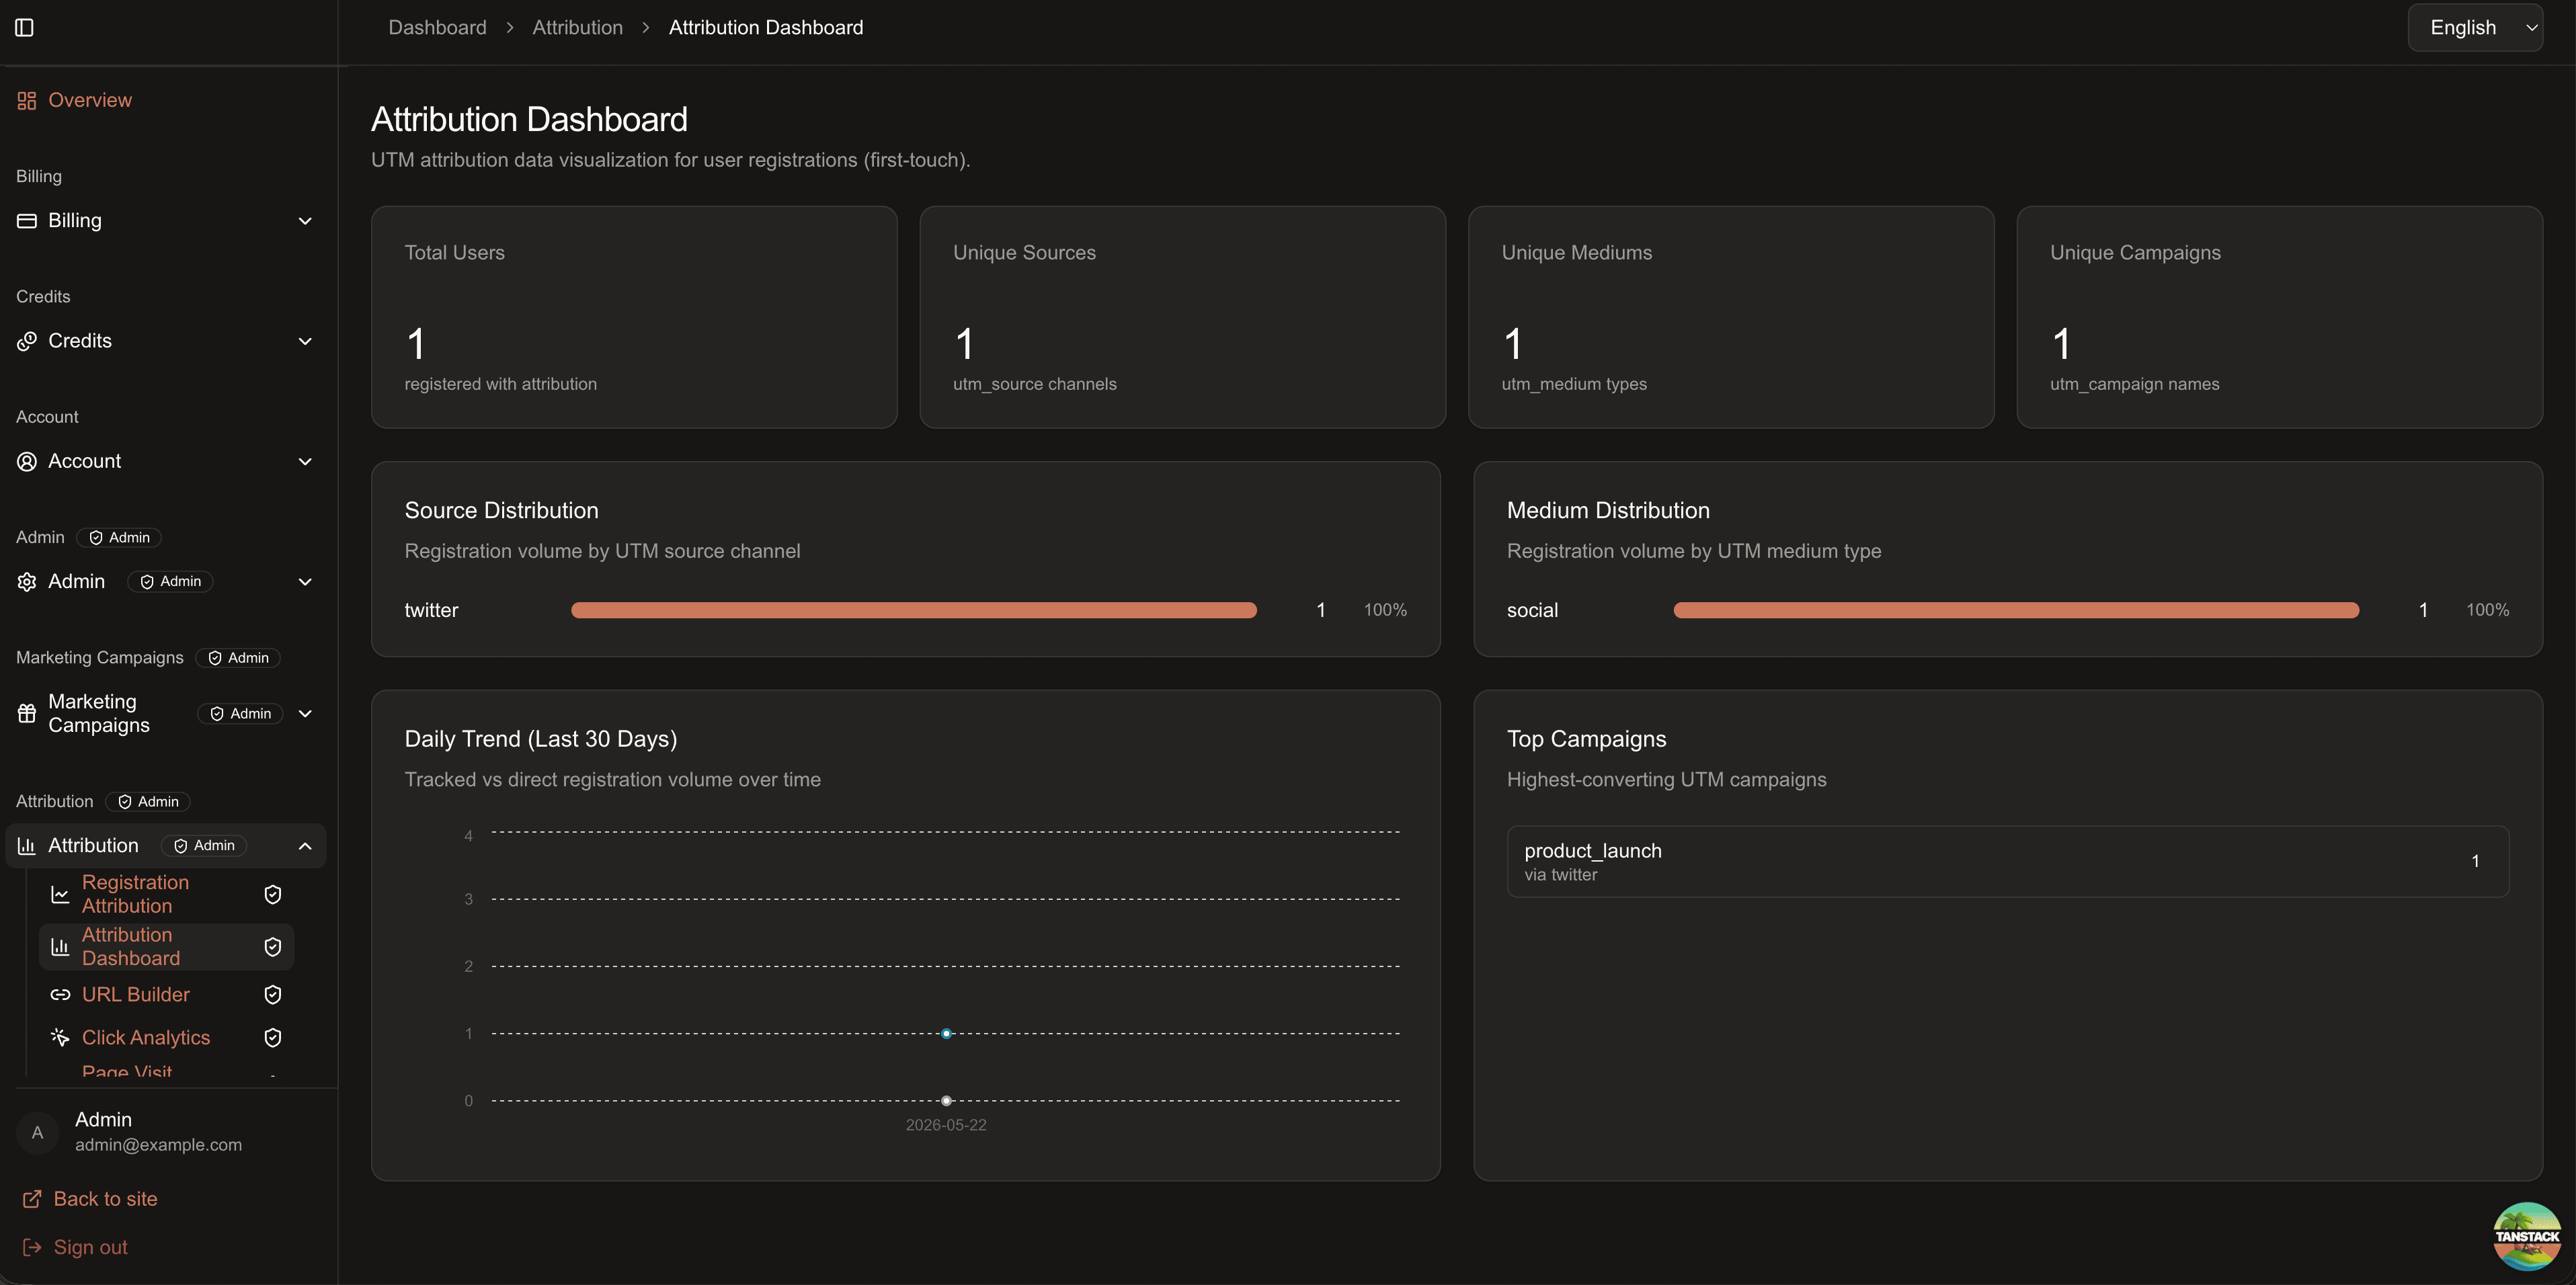The image size is (2576, 1285).
Task: Click the Total Users card
Action: point(634,317)
